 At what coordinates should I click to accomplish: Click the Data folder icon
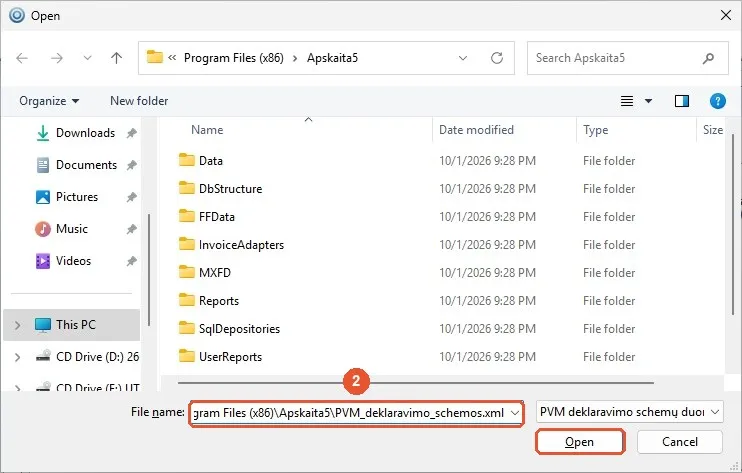click(186, 160)
